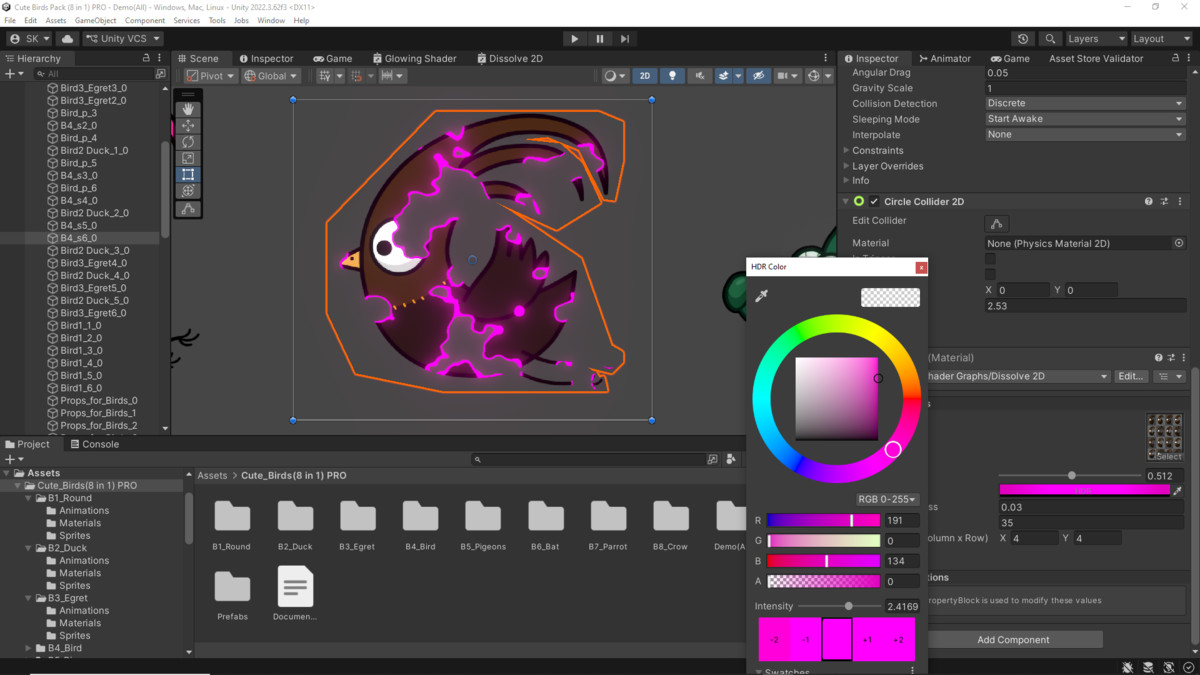The width and height of the screenshot is (1200, 675).
Task: Click the Play button
Action: (x=574, y=39)
